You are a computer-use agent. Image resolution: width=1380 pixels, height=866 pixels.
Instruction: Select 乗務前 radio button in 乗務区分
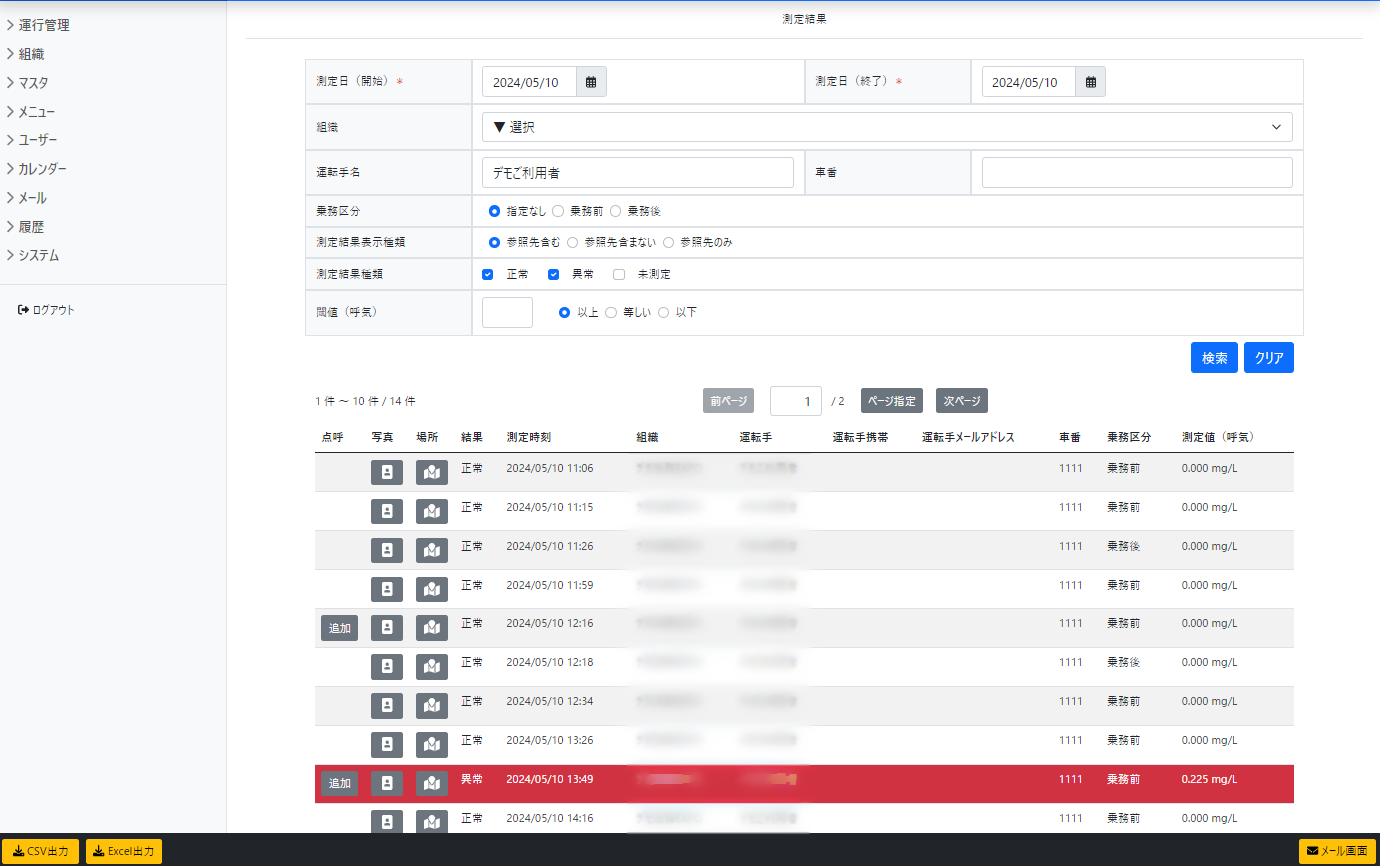(558, 212)
